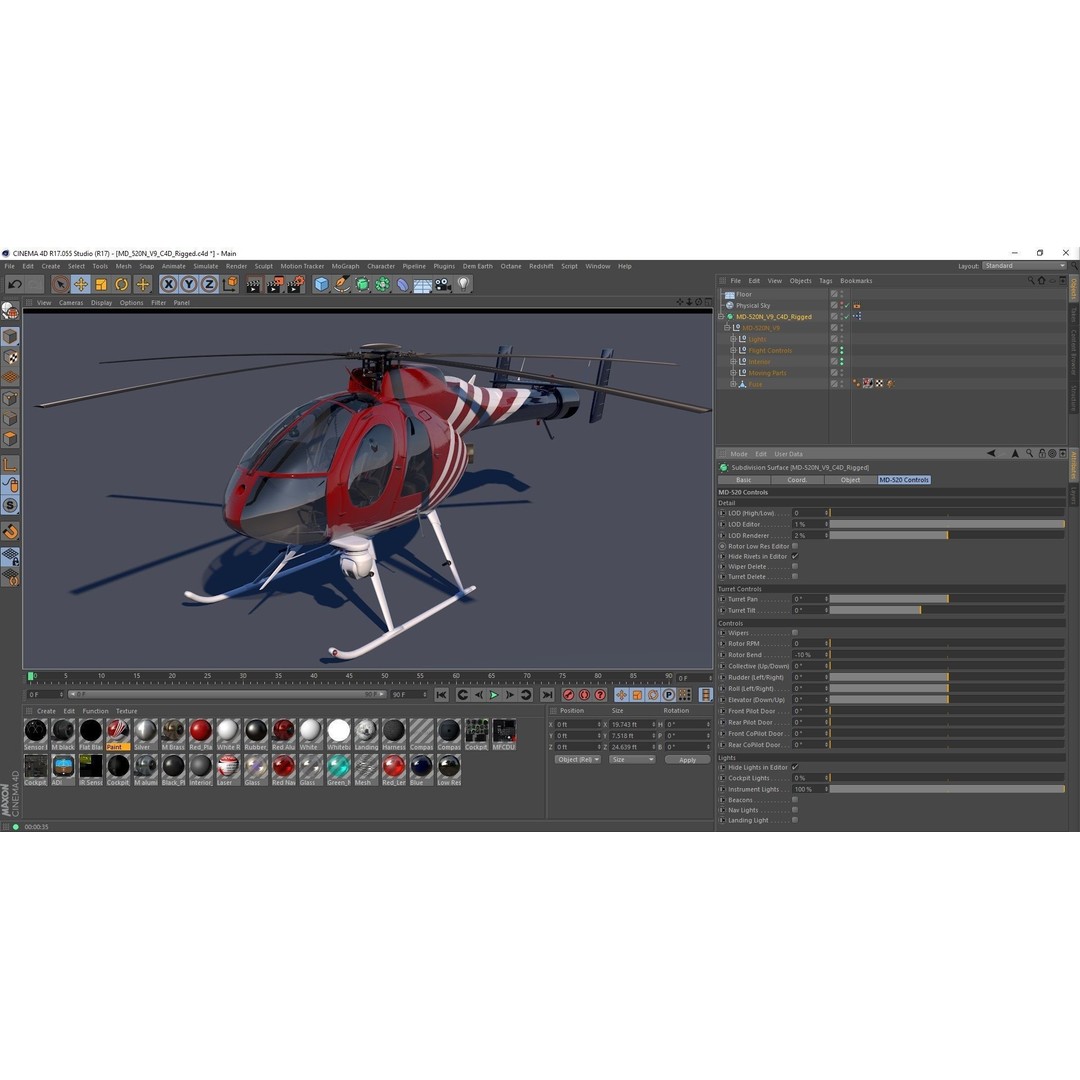Select the Green_ material thumbnail
Image resolution: width=1080 pixels, height=1080 pixels.
click(338, 770)
